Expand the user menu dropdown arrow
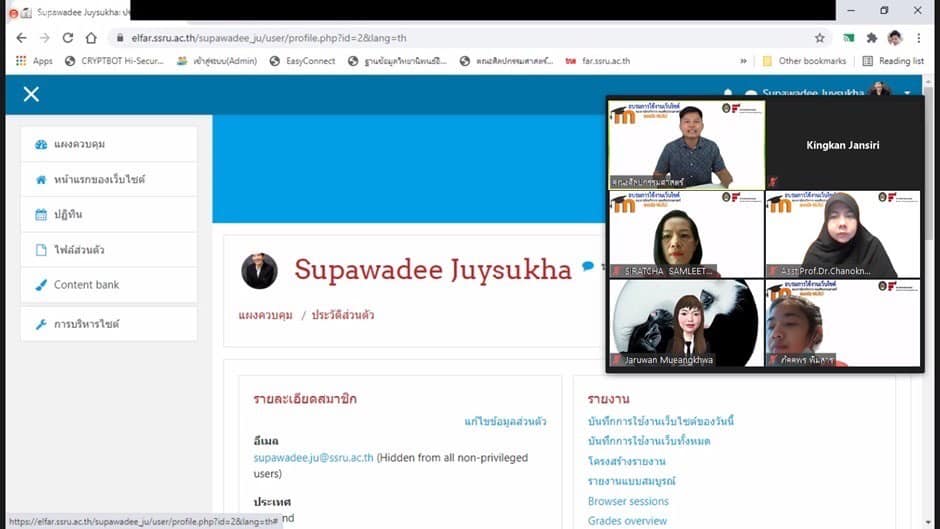The height and width of the screenshot is (529, 940). pyautogui.click(x=908, y=93)
